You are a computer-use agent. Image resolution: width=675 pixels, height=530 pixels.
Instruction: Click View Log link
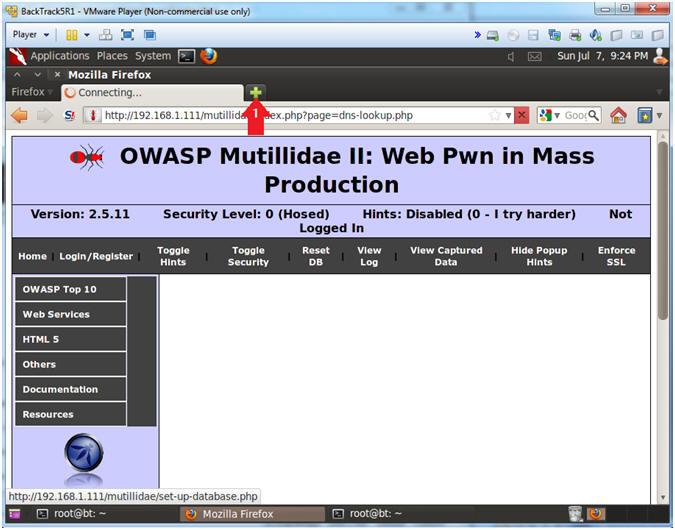pyautogui.click(x=369, y=256)
